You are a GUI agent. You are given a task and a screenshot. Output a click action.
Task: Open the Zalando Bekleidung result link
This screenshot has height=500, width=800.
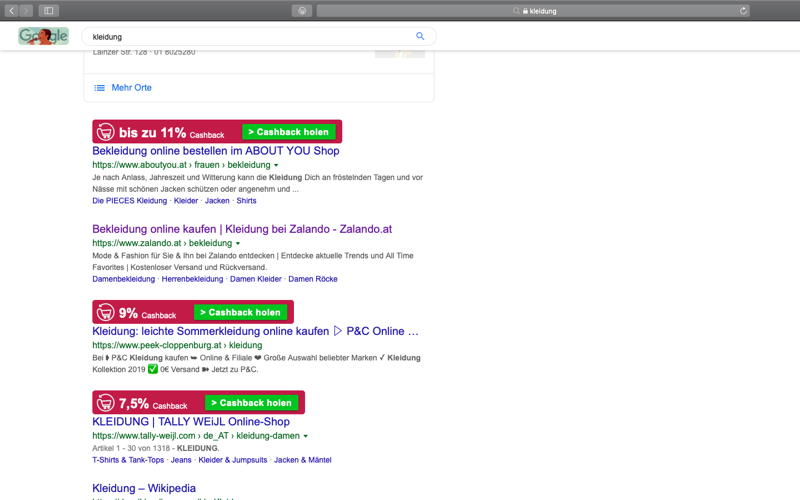click(x=242, y=229)
